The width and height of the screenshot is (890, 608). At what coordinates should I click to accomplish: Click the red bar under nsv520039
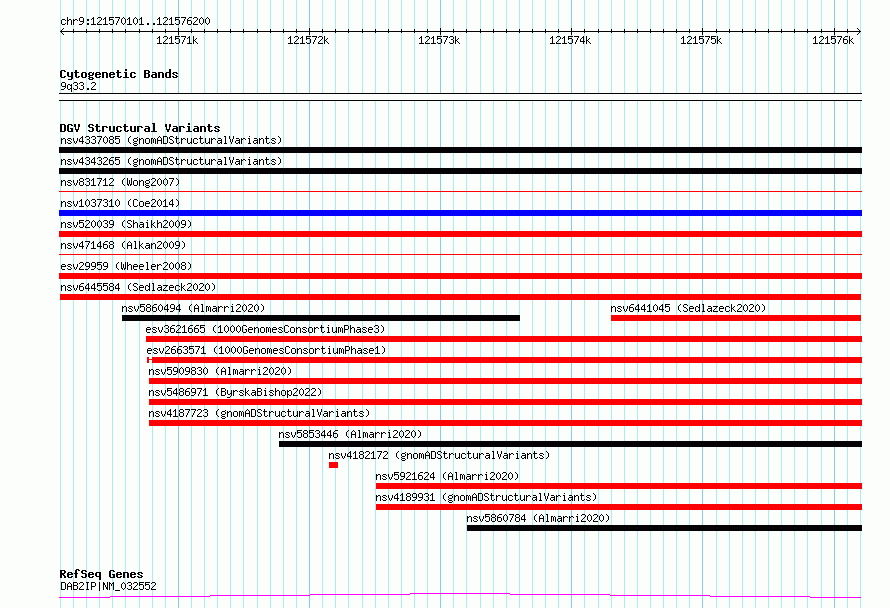coord(460,234)
